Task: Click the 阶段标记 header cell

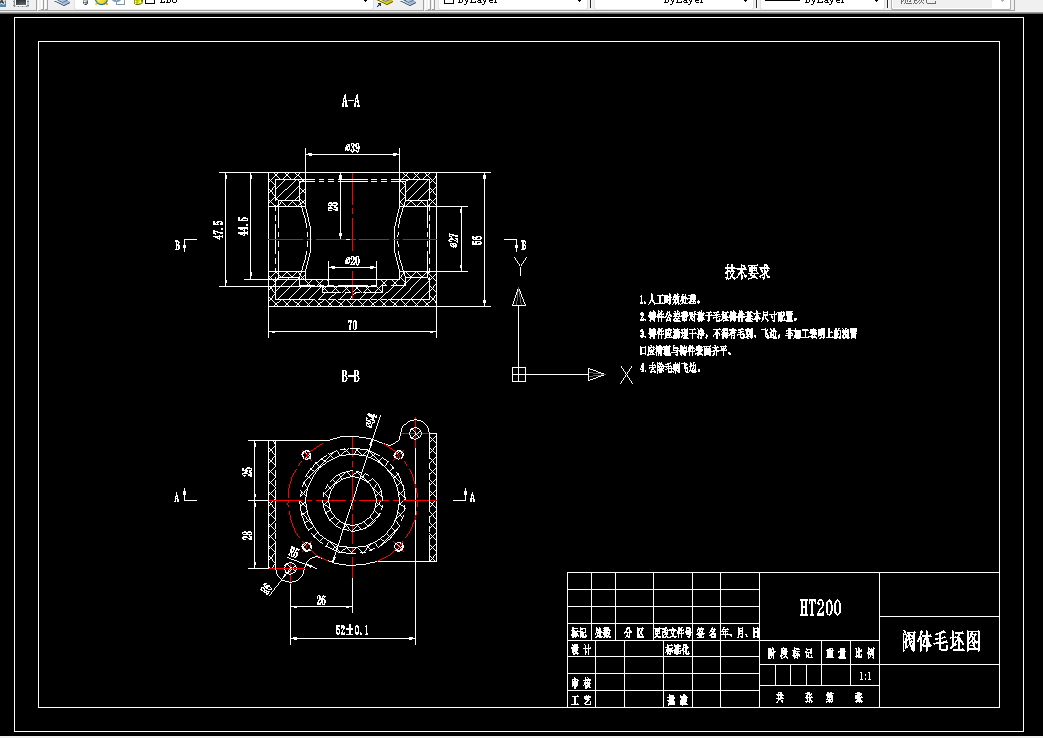Action: pyautogui.click(x=790, y=653)
